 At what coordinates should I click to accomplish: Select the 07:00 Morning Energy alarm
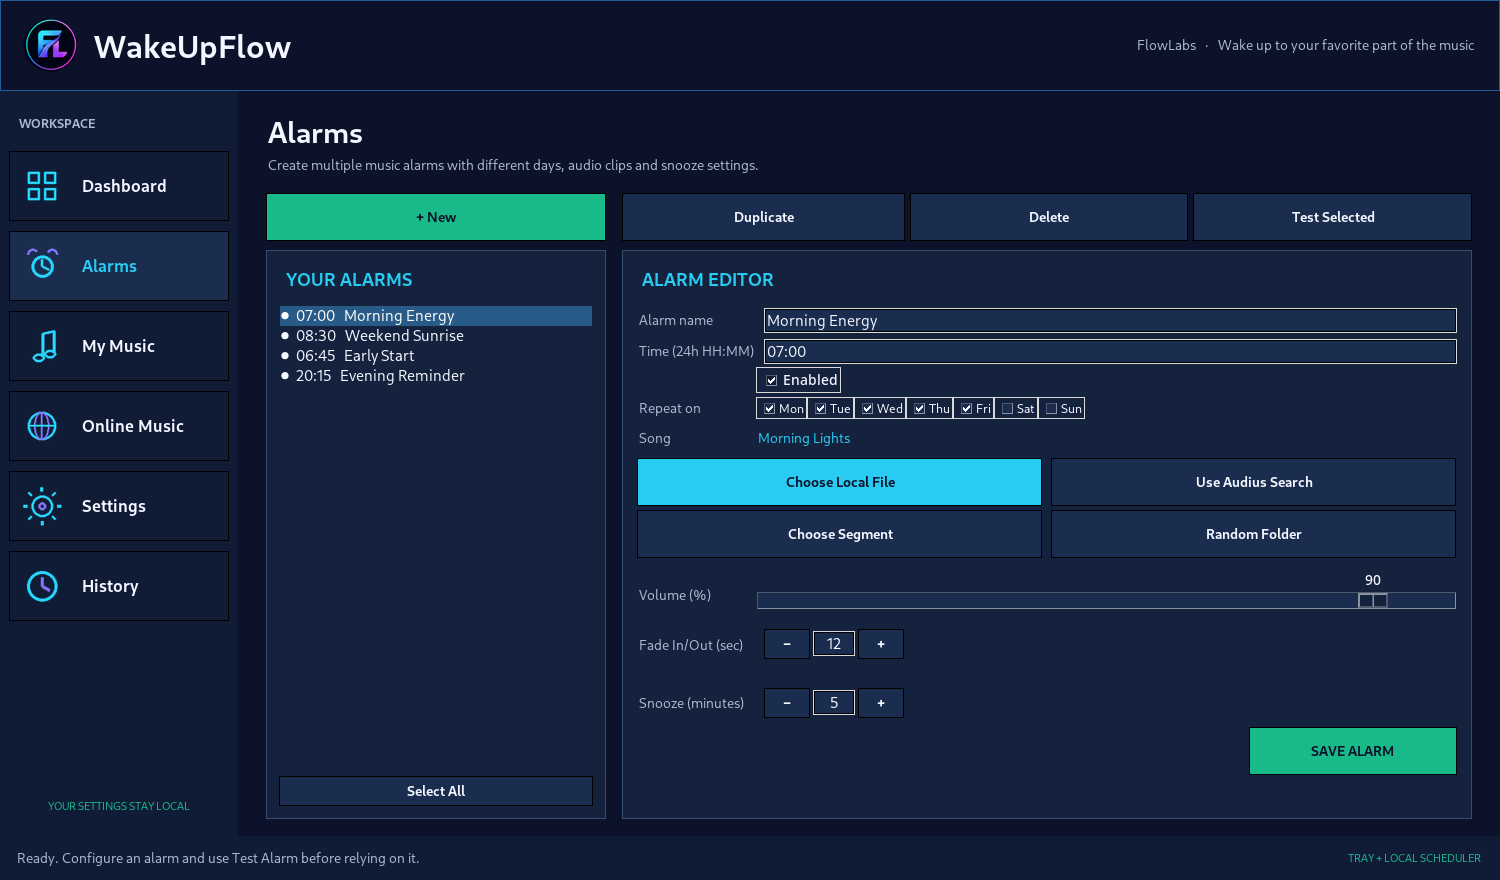(436, 316)
